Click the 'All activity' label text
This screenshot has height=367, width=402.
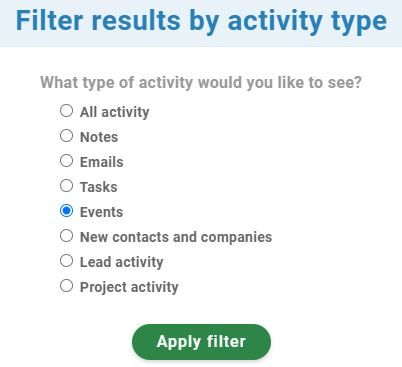pos(114,112)
